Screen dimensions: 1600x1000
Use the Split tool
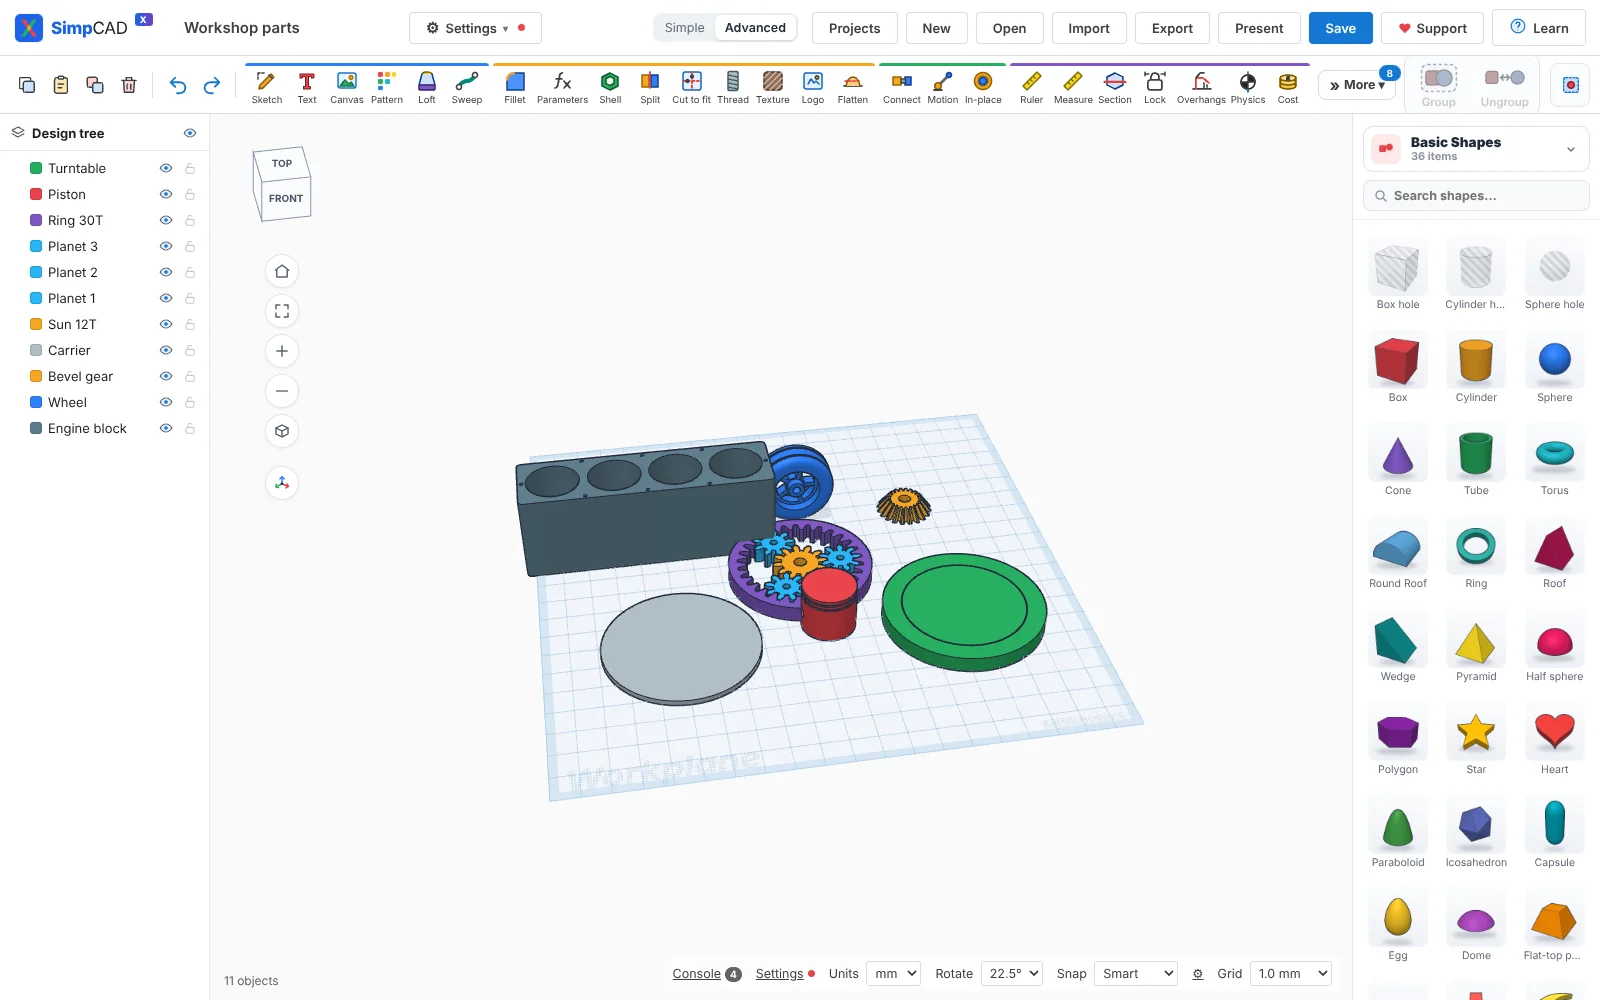click(x=650, y=87)
